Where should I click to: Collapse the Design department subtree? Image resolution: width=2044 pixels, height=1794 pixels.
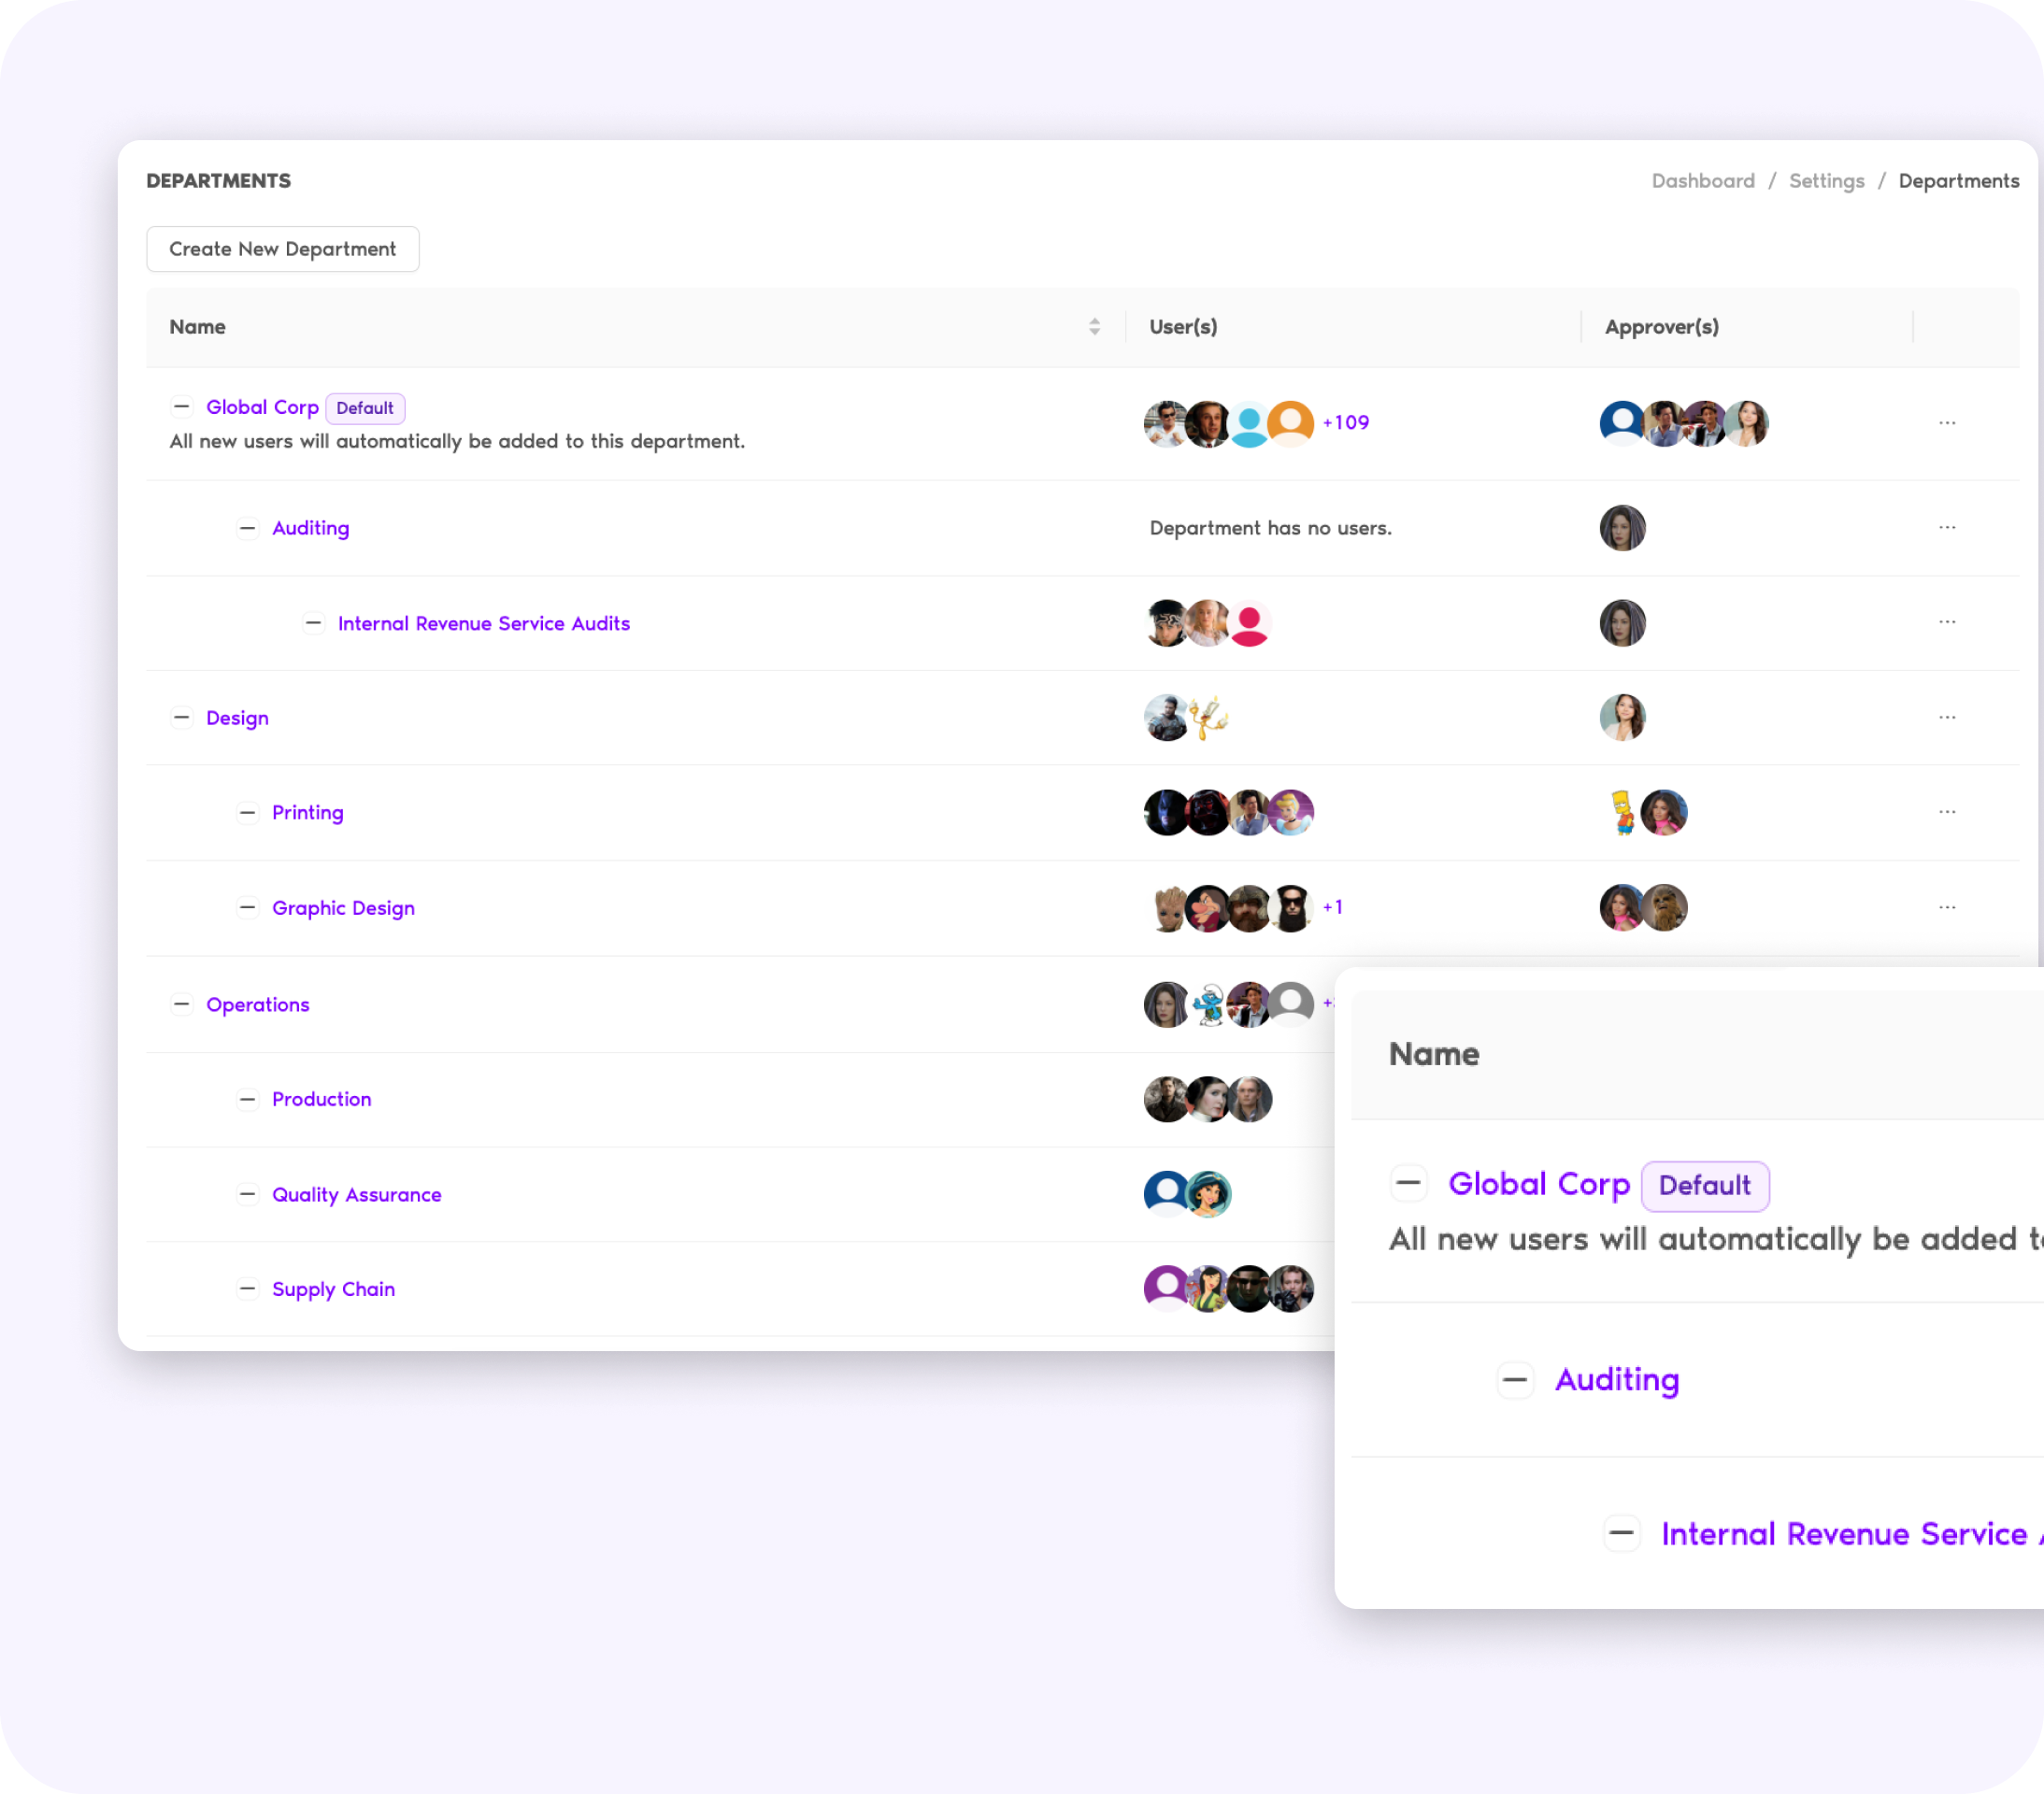(180, 717)
